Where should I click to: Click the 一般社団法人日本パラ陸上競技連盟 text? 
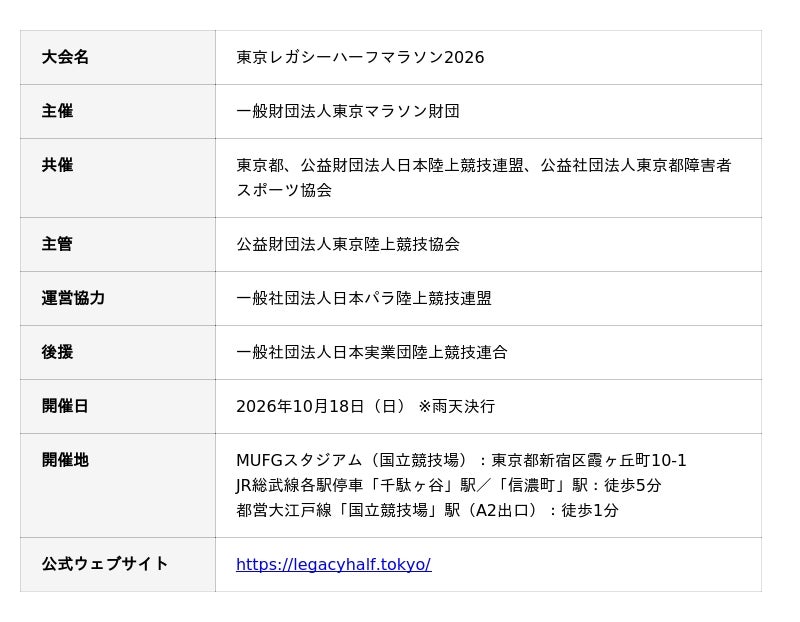pos(364,298)
